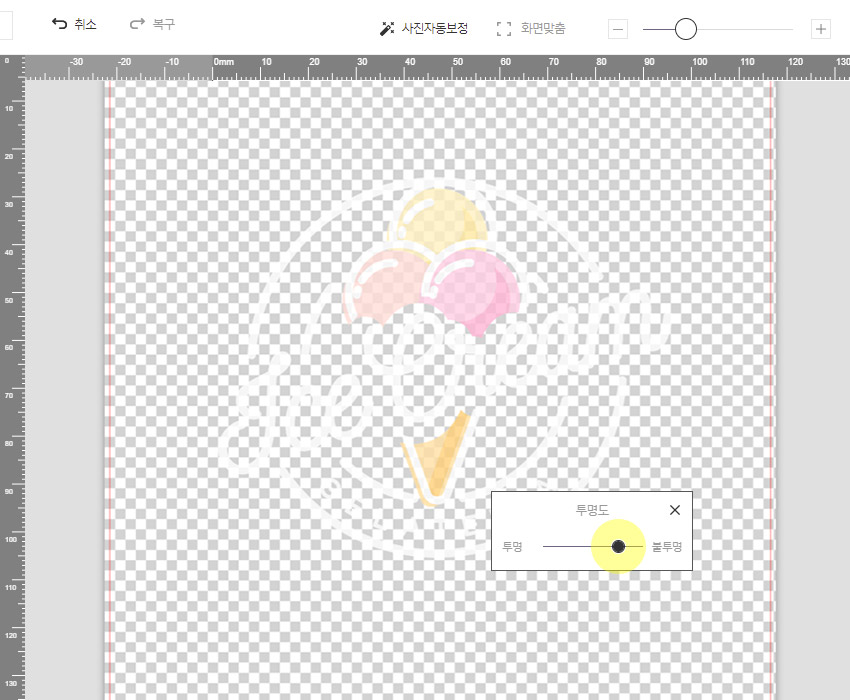Click the 불투명 label in opacity popup
The width and height of the screenshot is (850, 700).
(666, 547)
